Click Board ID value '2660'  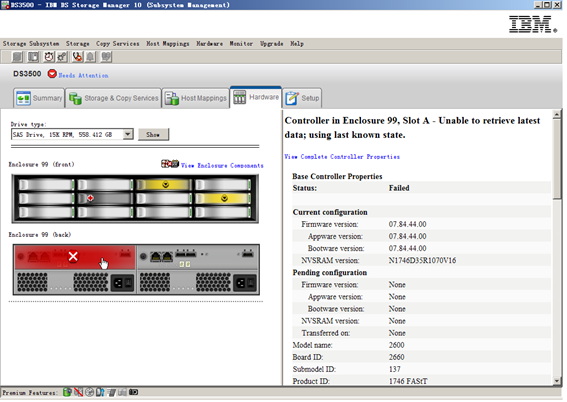[x=396, y=357]
